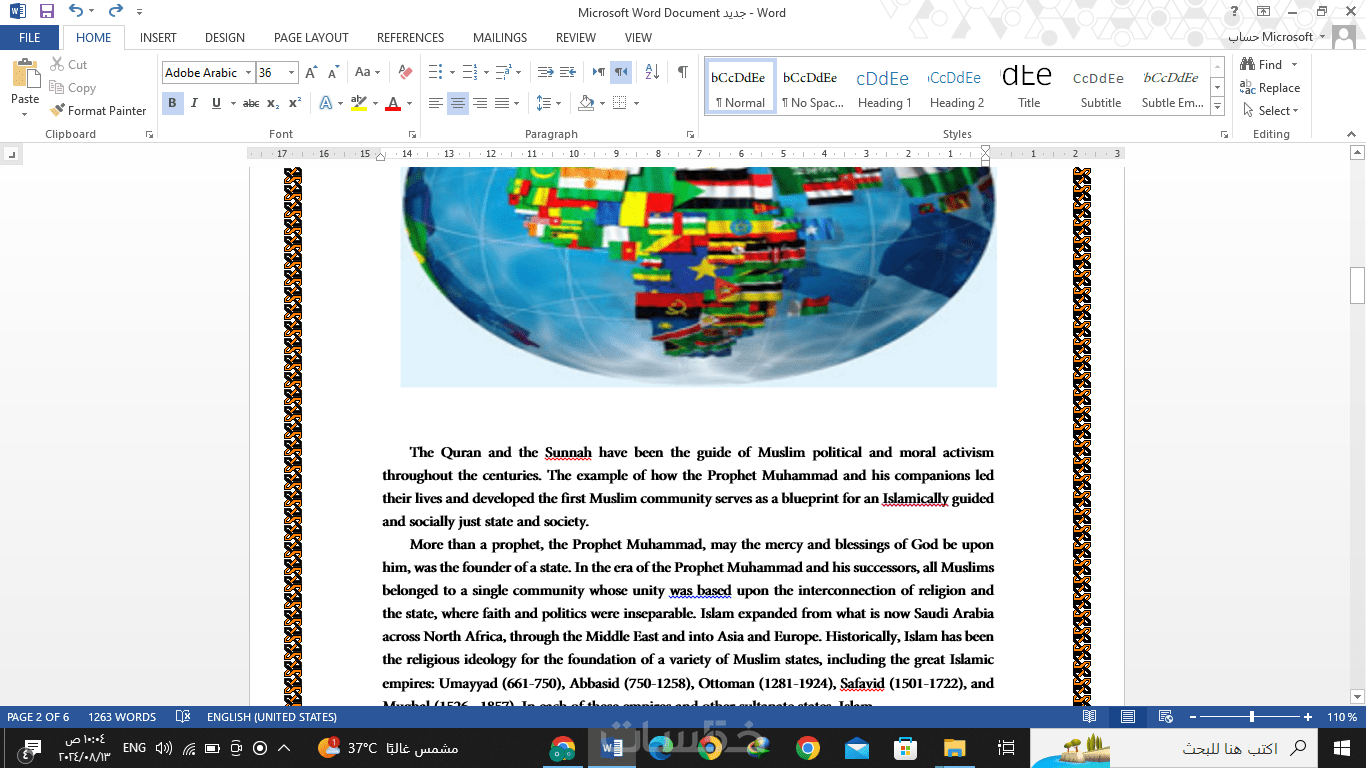Screen dimensions: 1366x768
Task: Apply strikethrough to text
Action: click(251, 103)
